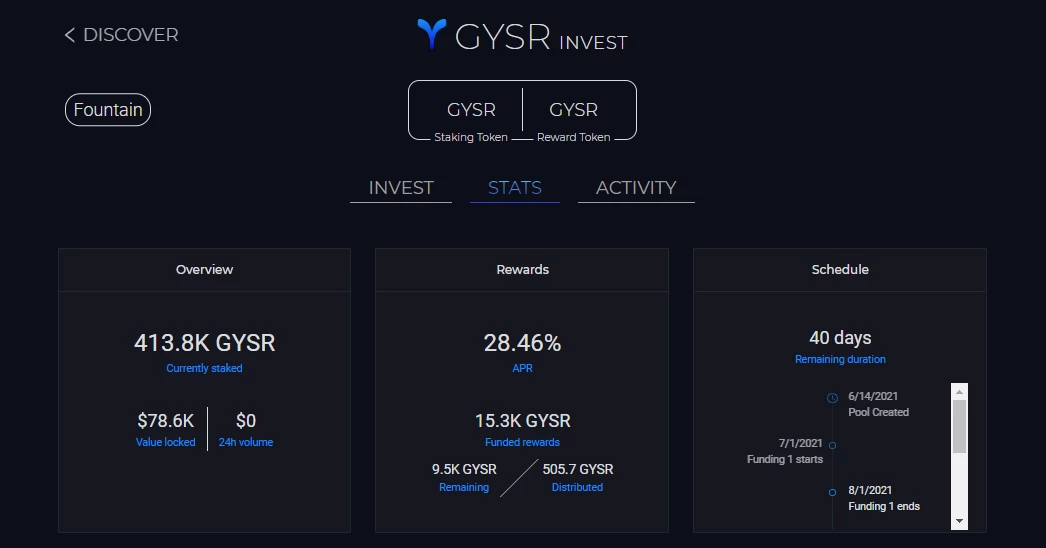Click the Rewards panel header
The width and height of the screenshot is (1046, 548).
[522, 270]
